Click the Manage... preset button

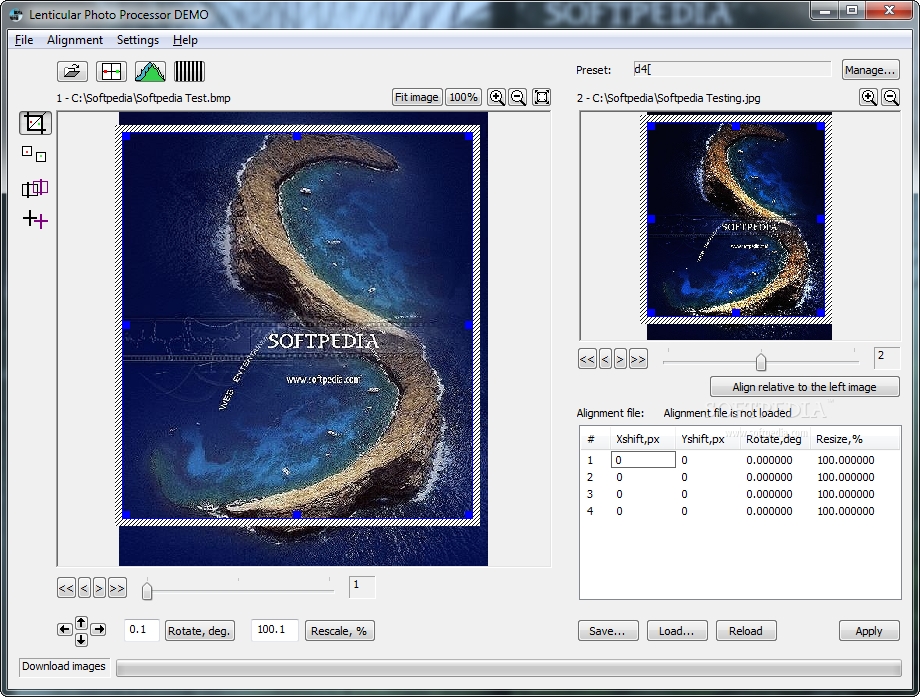coord(871,70)
